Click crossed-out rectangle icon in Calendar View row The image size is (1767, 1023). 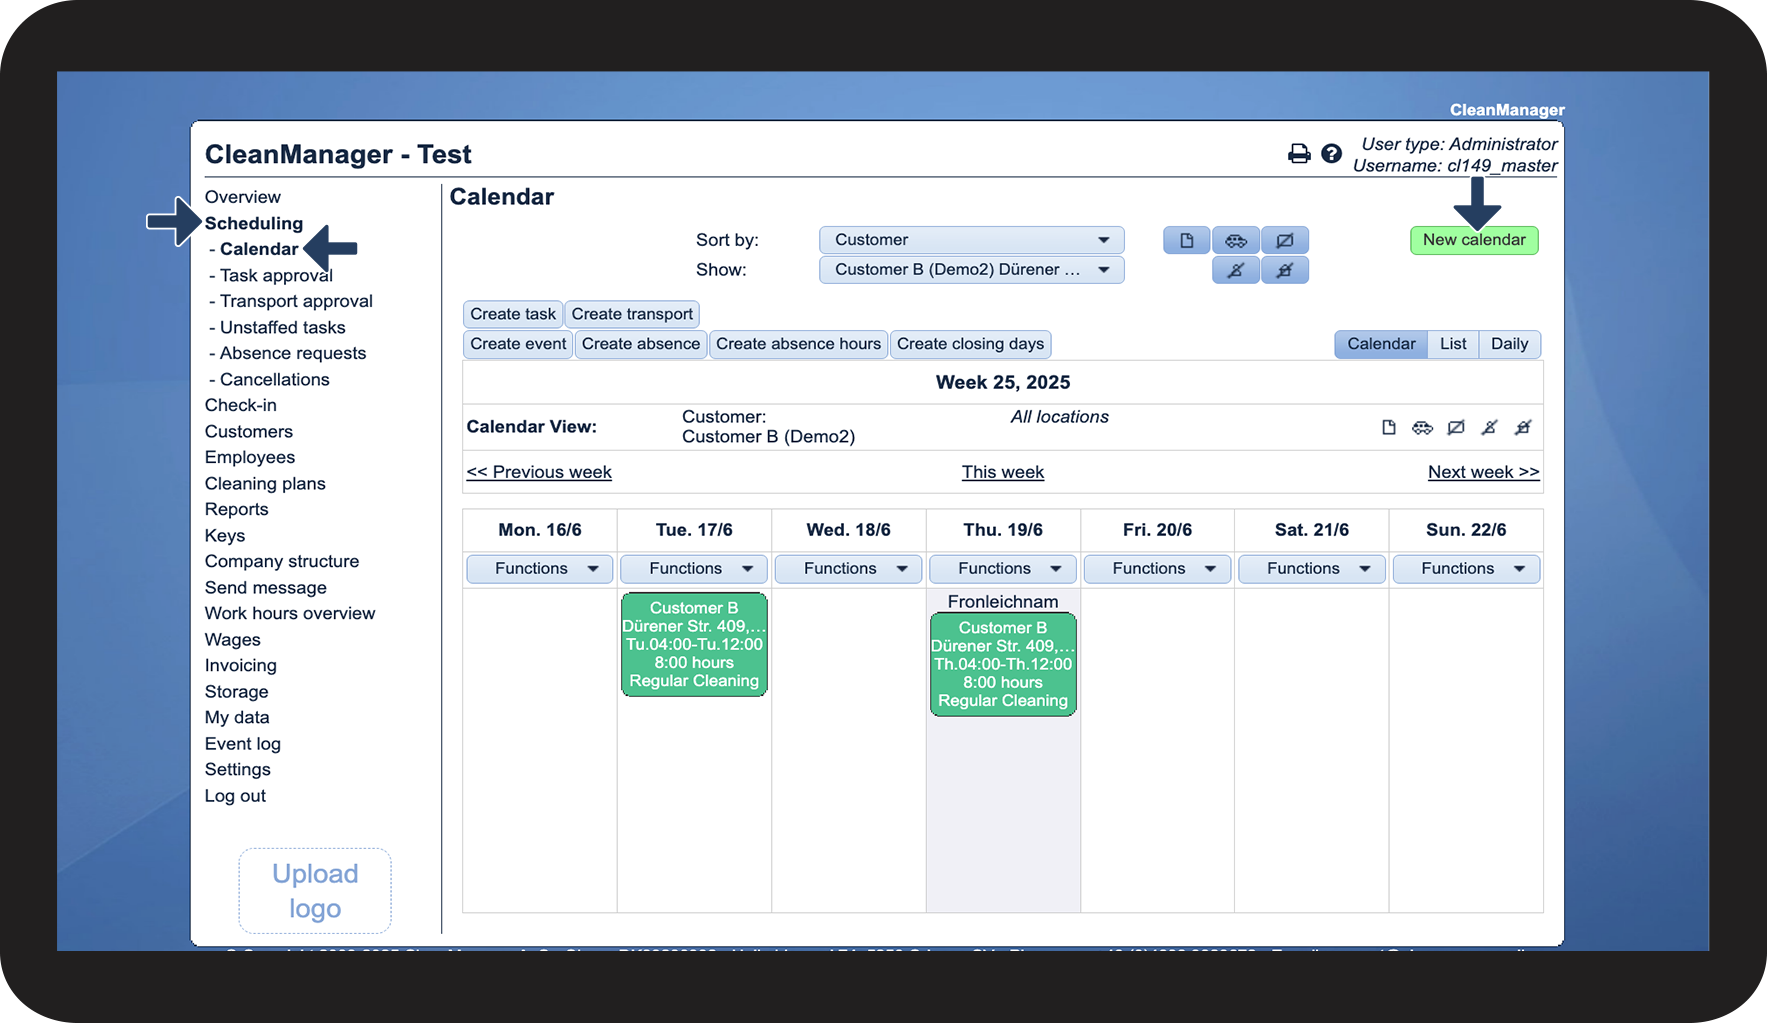pyautogui.click(x=1456, y=428)
